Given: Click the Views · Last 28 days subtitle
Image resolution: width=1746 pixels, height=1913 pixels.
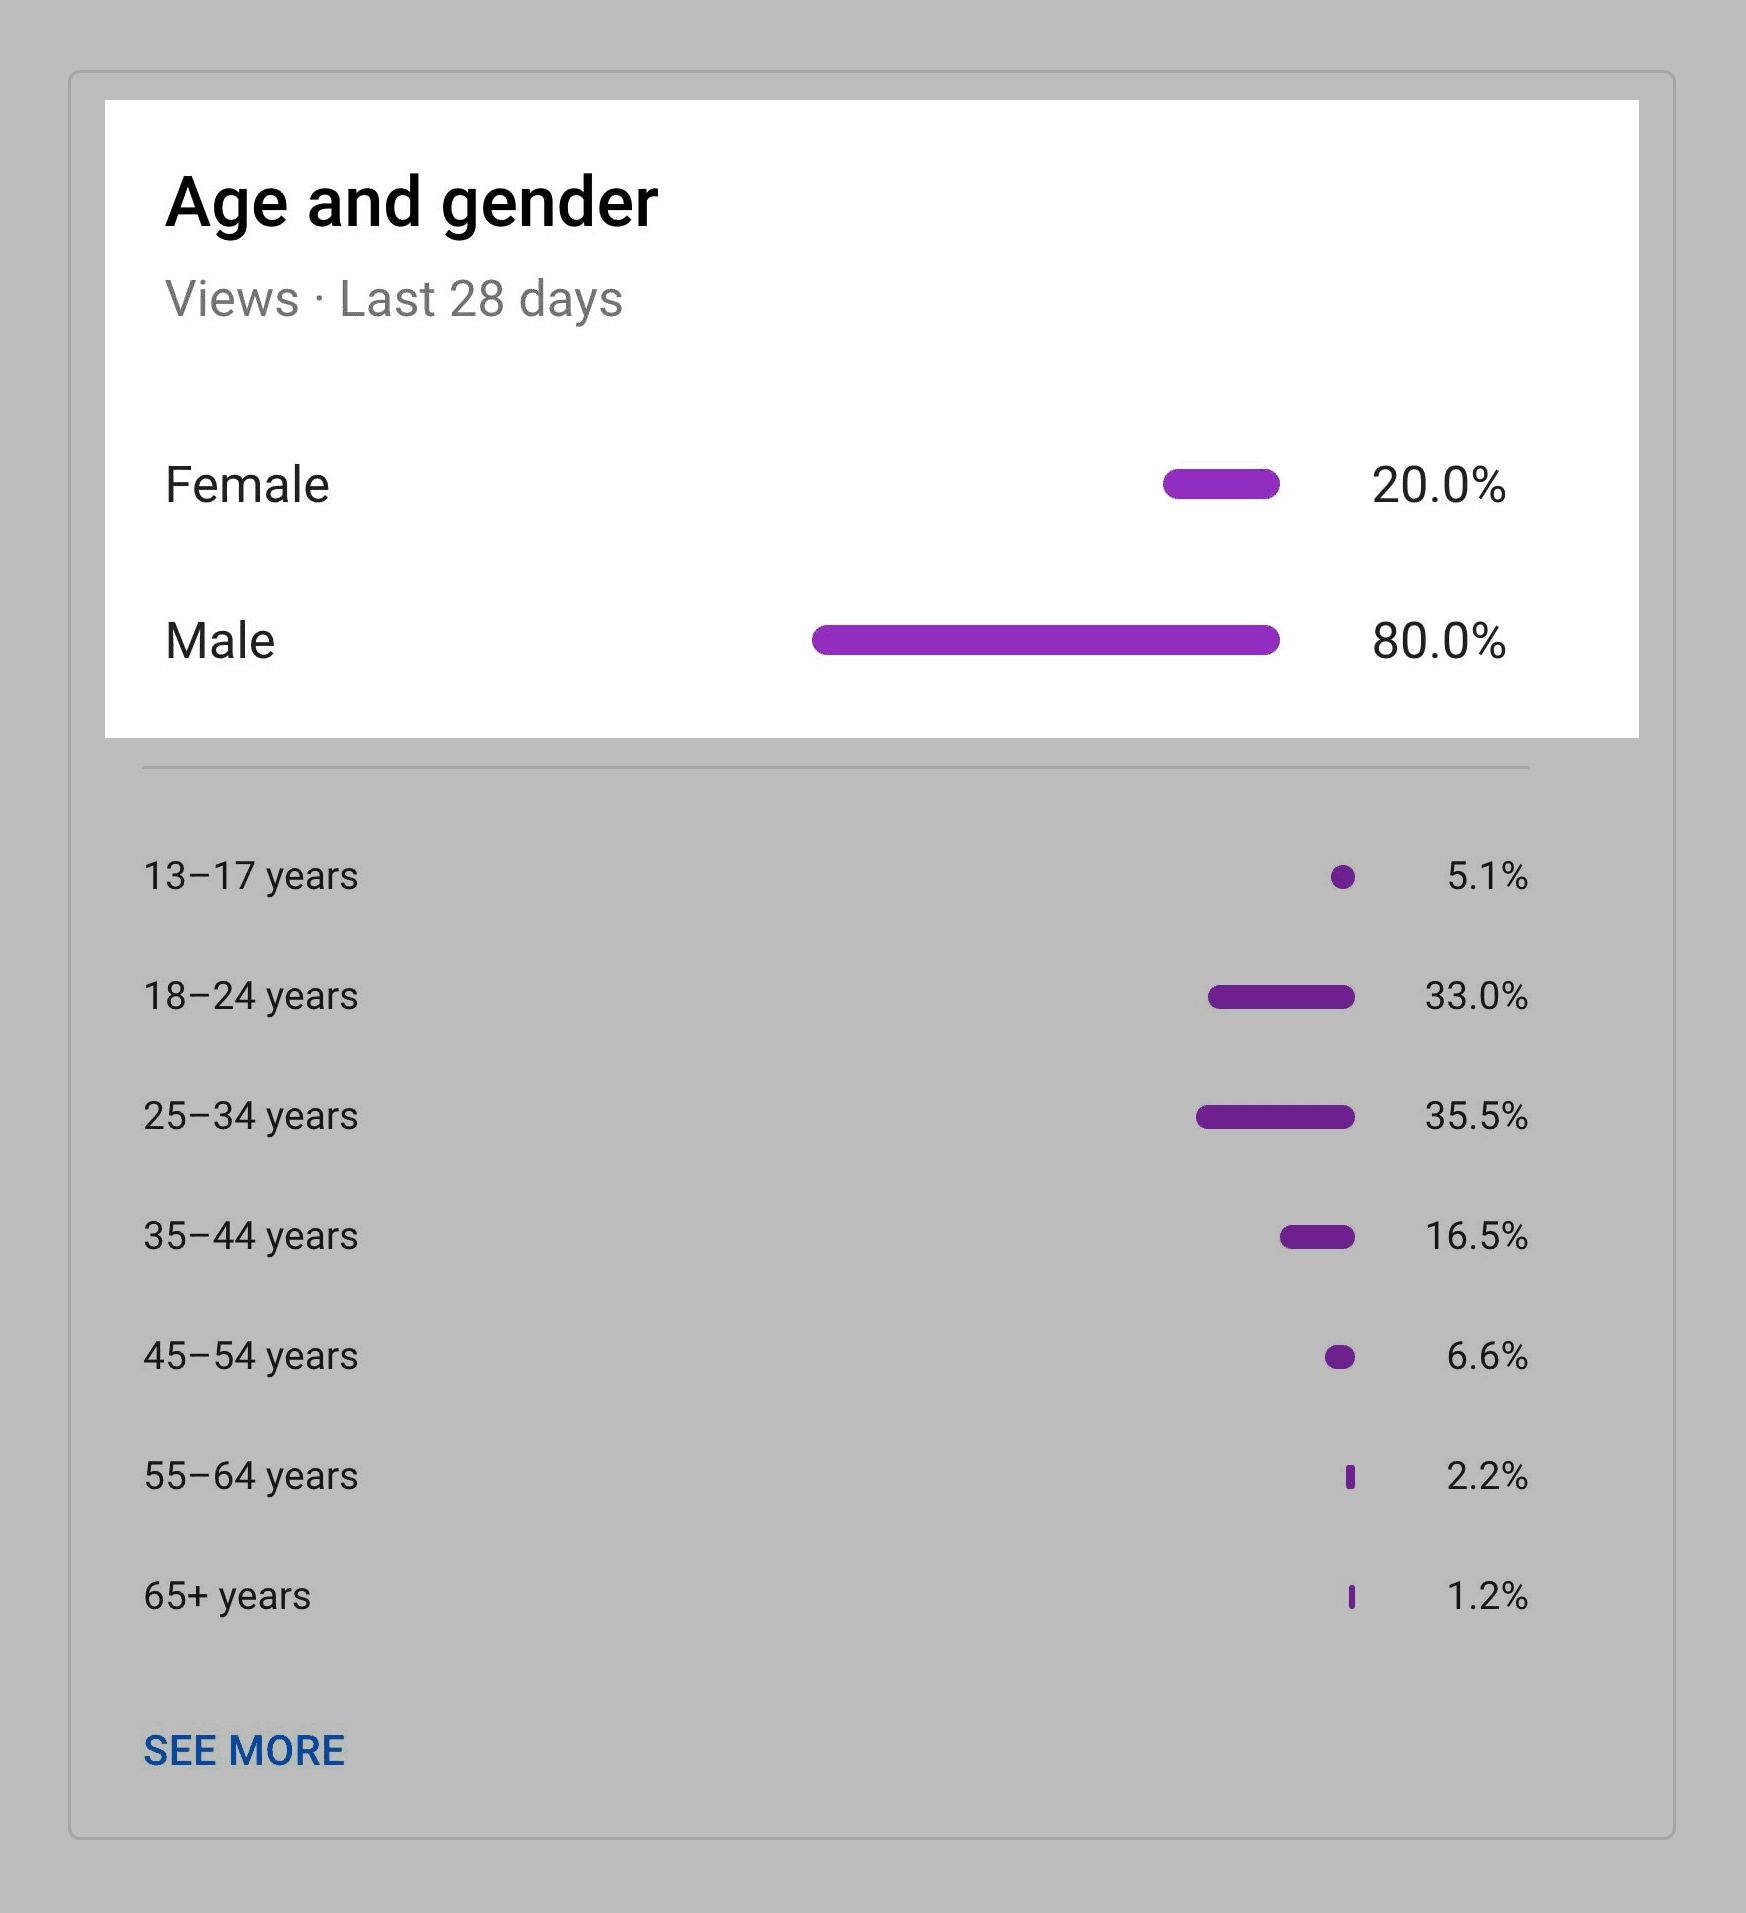Looking at the screenshot, I should point(394,299).
